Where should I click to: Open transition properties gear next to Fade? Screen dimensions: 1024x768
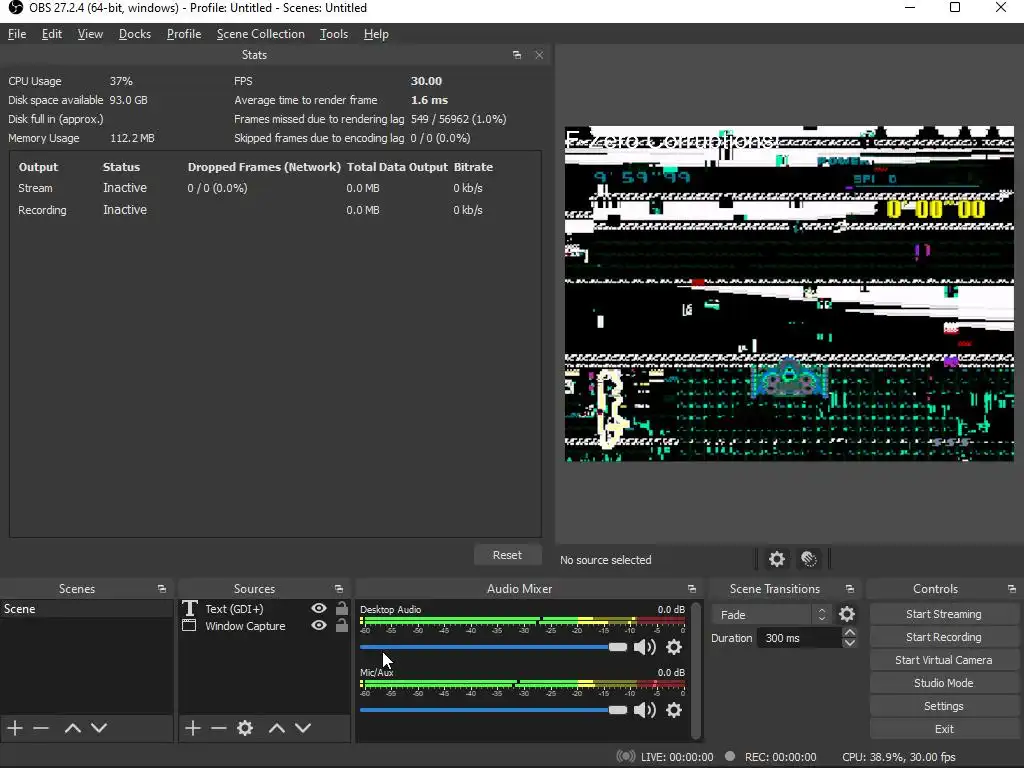tap(846, 615)
